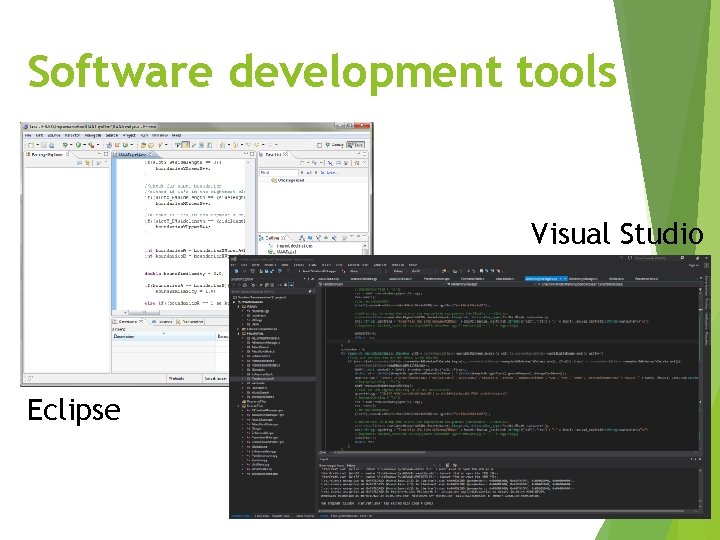This screenshot has height=540, width=720.
Task: Open the Win32 platform dropdown in Visual Studio
Action: [x=422, y=271]
